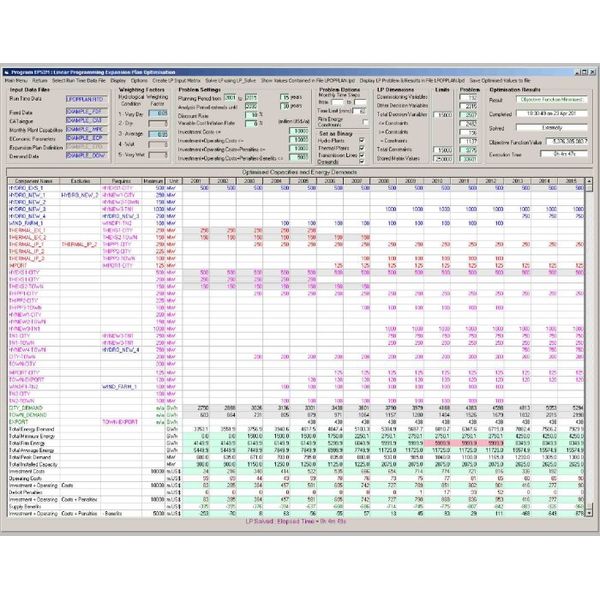Click the program icon in the title bar

tap(7, 72)
